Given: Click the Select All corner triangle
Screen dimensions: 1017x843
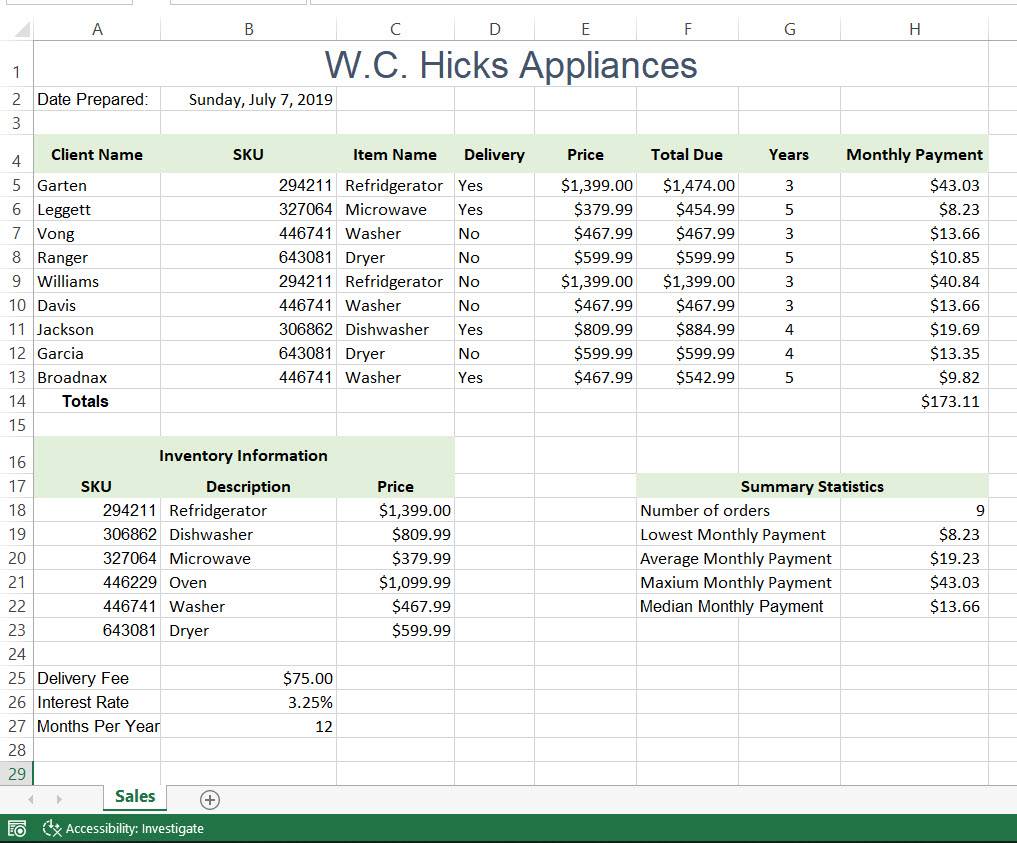Looking at the screenshot, I should 22,29.
